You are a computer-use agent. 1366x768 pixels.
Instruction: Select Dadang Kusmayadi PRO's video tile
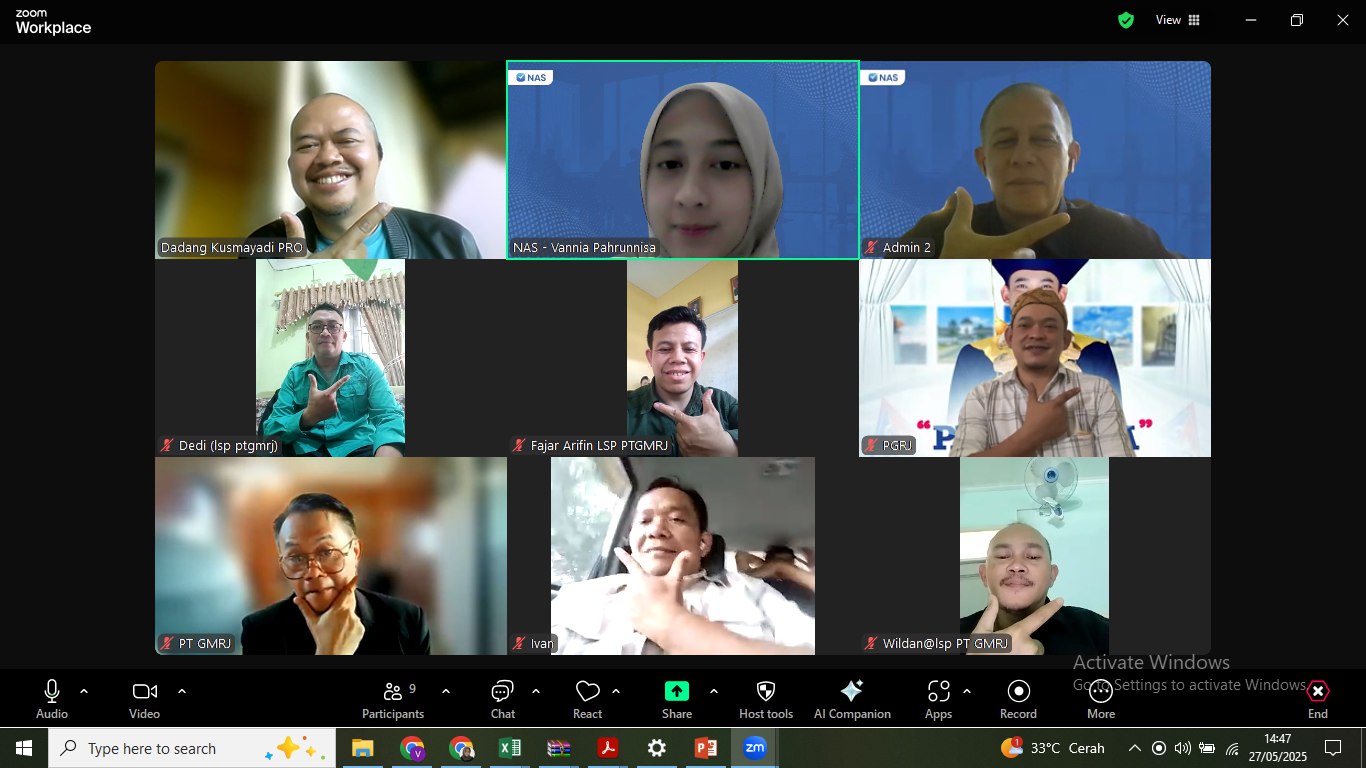[331, 160]
